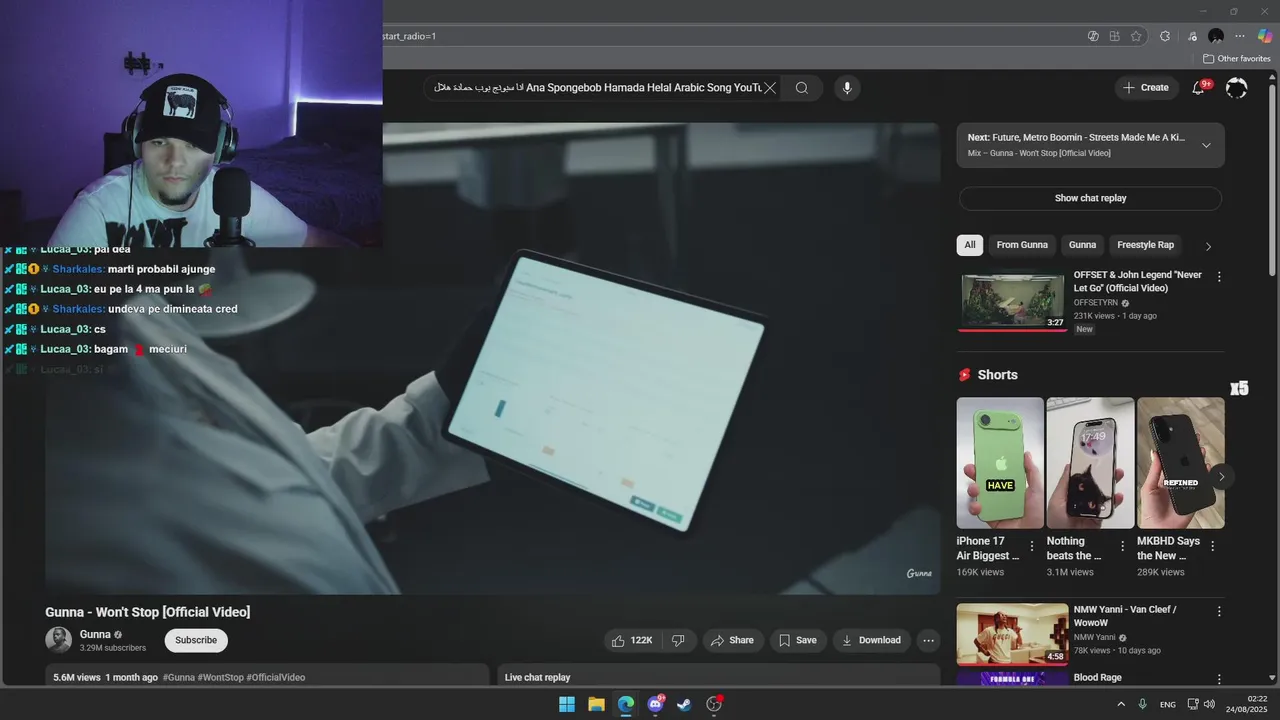Open Copilot in Edge toolbar

point(1265,36)
